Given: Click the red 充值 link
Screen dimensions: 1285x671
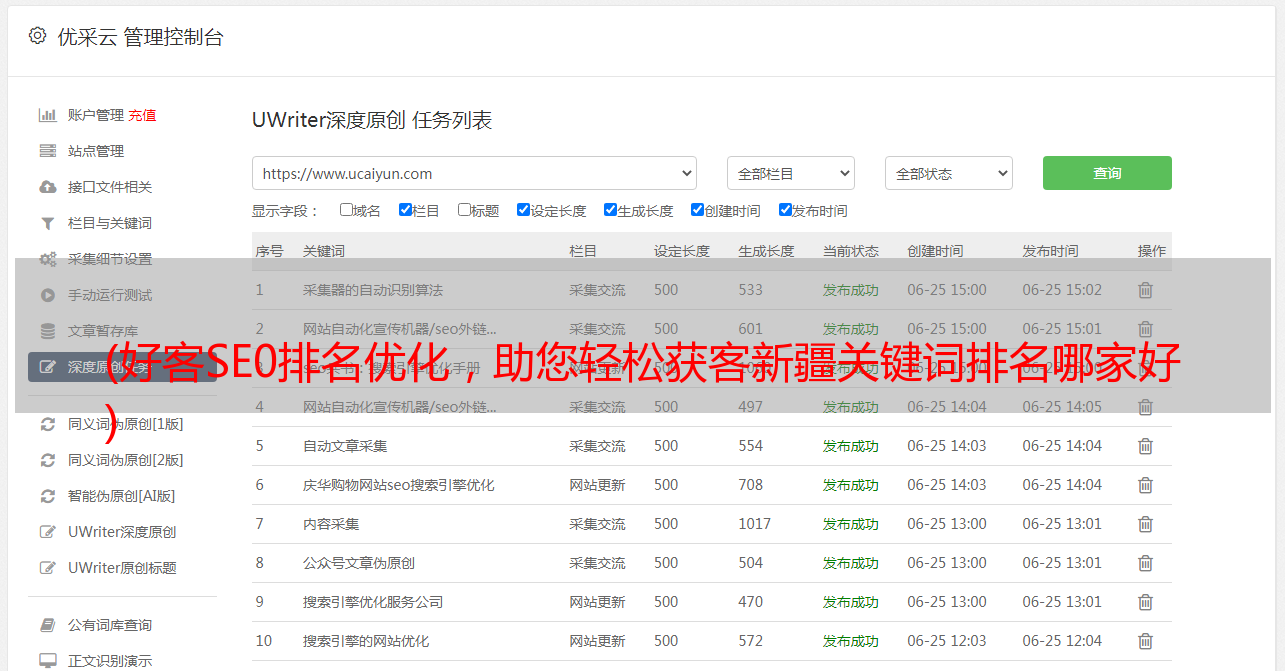Looking at the screenshot, I should point(142,115).
